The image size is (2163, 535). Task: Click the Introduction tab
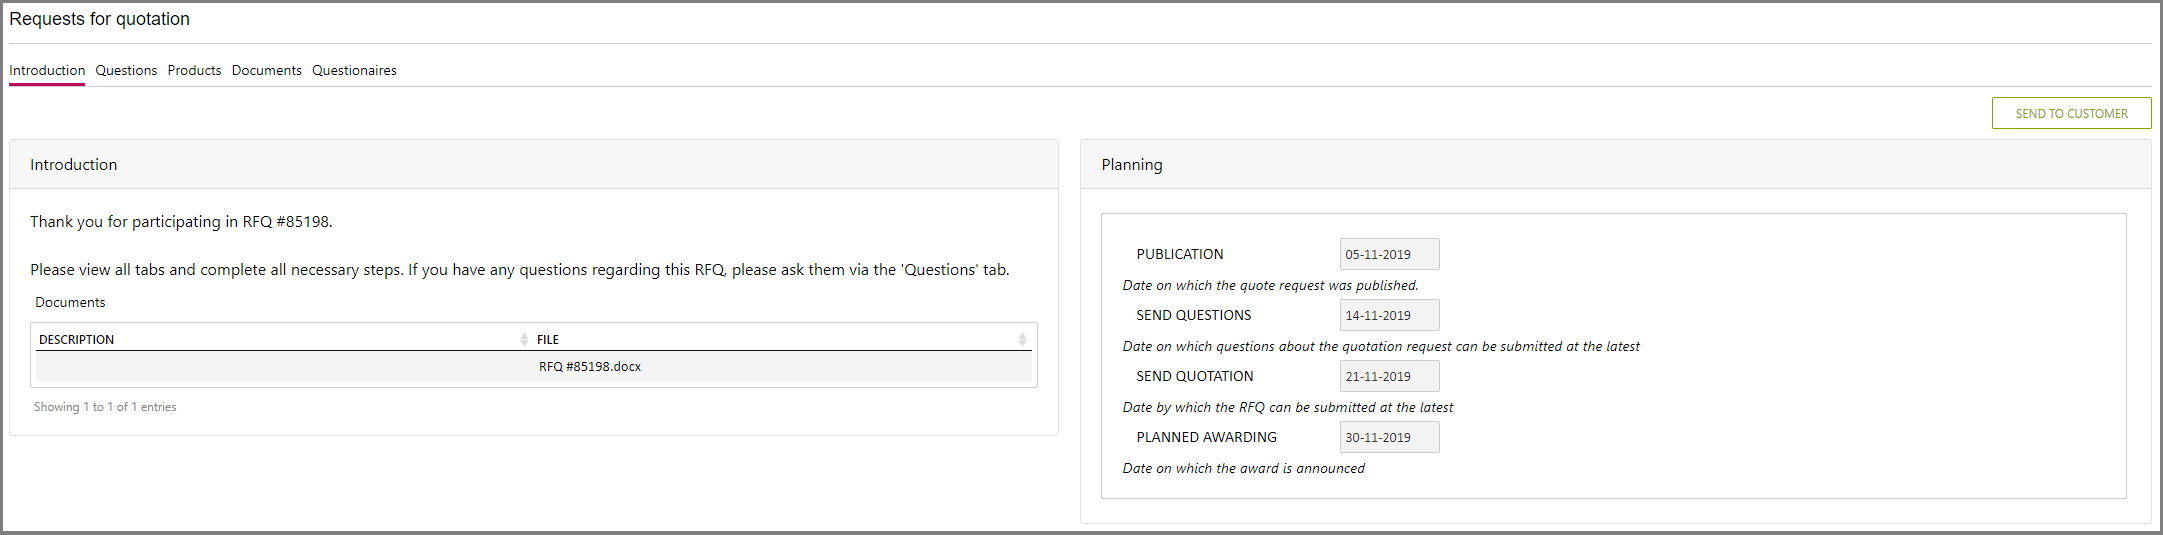click(x=47, y=71)
